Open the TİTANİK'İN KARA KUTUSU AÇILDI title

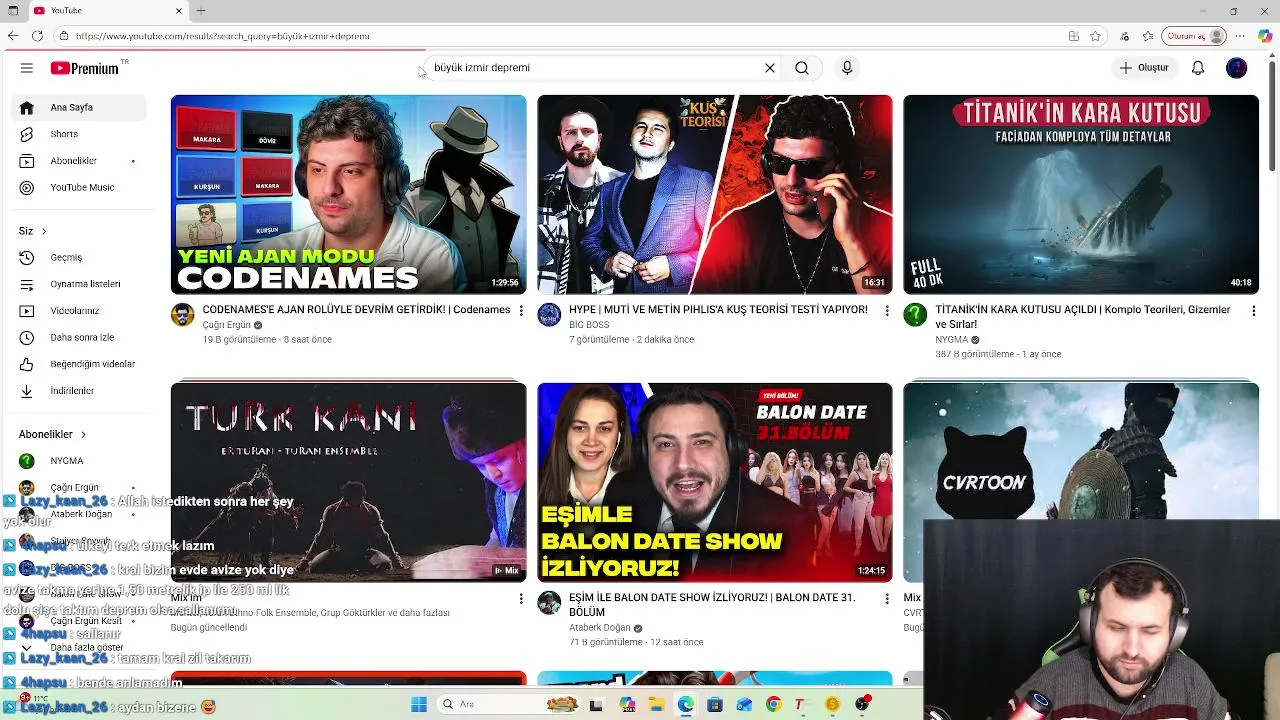(x=1083, y=317)
